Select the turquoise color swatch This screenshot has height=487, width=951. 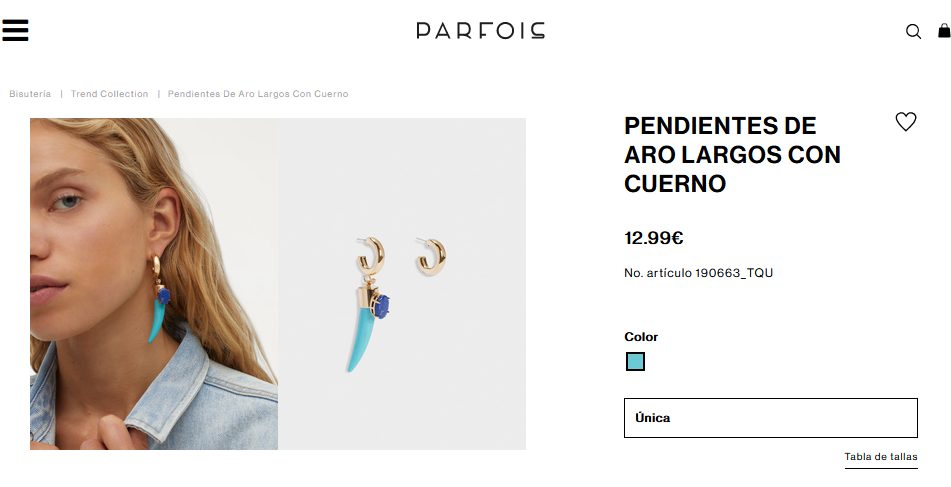(635, 361)
